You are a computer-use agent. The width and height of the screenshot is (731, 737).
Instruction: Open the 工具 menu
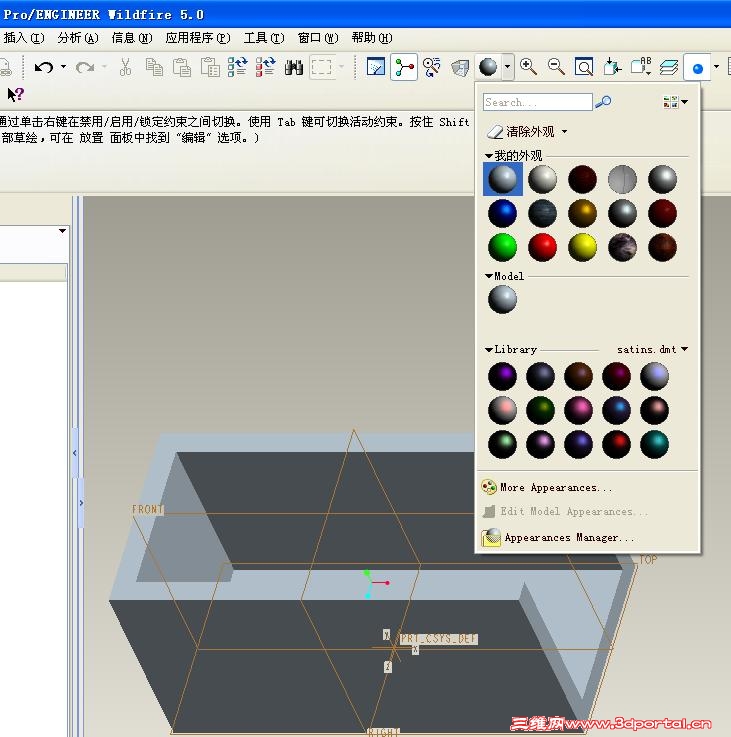264,38
